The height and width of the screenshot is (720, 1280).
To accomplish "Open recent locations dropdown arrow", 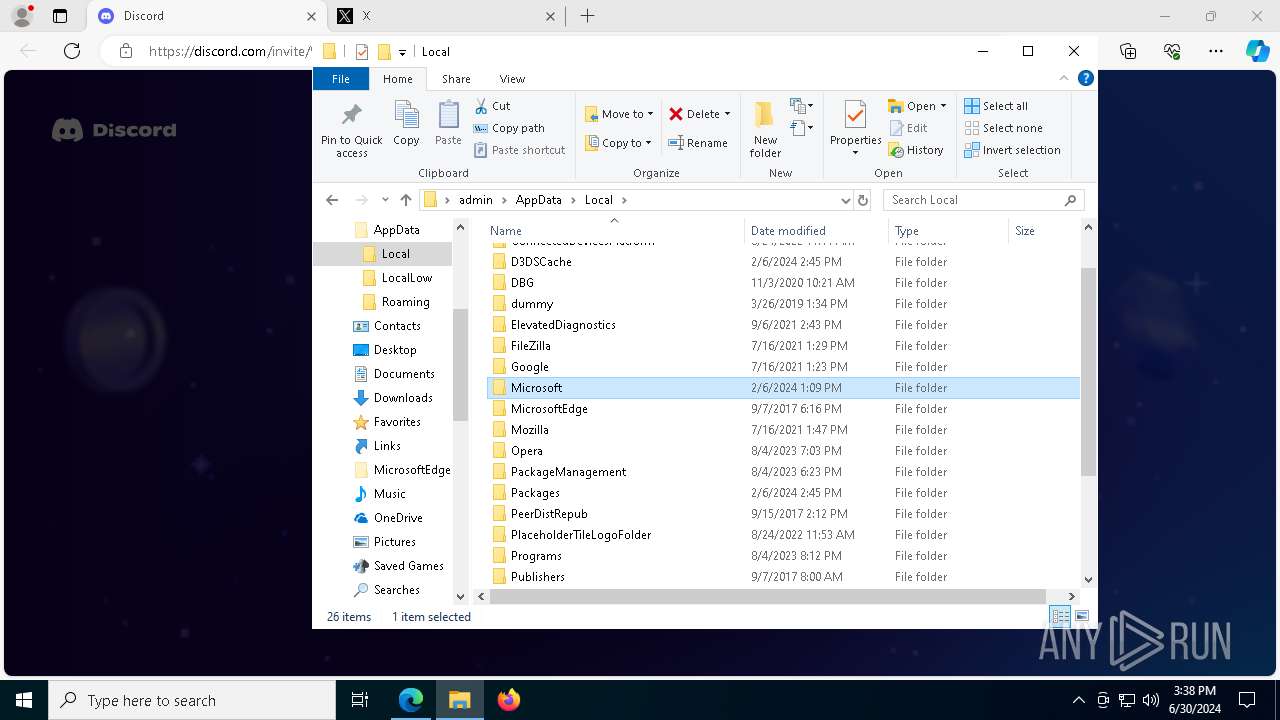I will 385,200.
